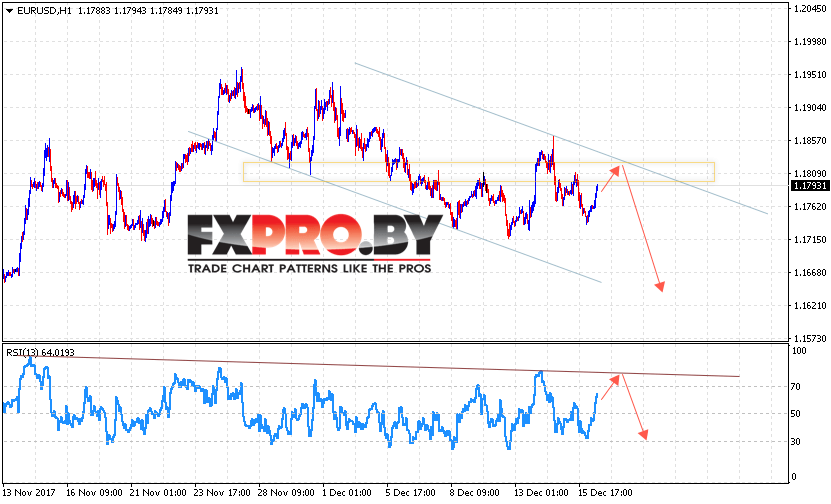Select the 1 Dec 01:00 time label

(x=347, y=493)
